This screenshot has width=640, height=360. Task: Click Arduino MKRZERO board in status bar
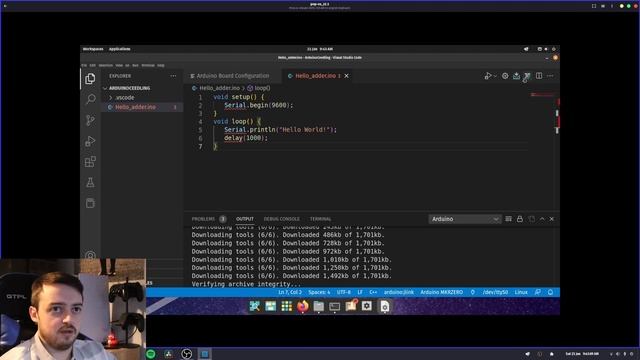tap(442, 292)
